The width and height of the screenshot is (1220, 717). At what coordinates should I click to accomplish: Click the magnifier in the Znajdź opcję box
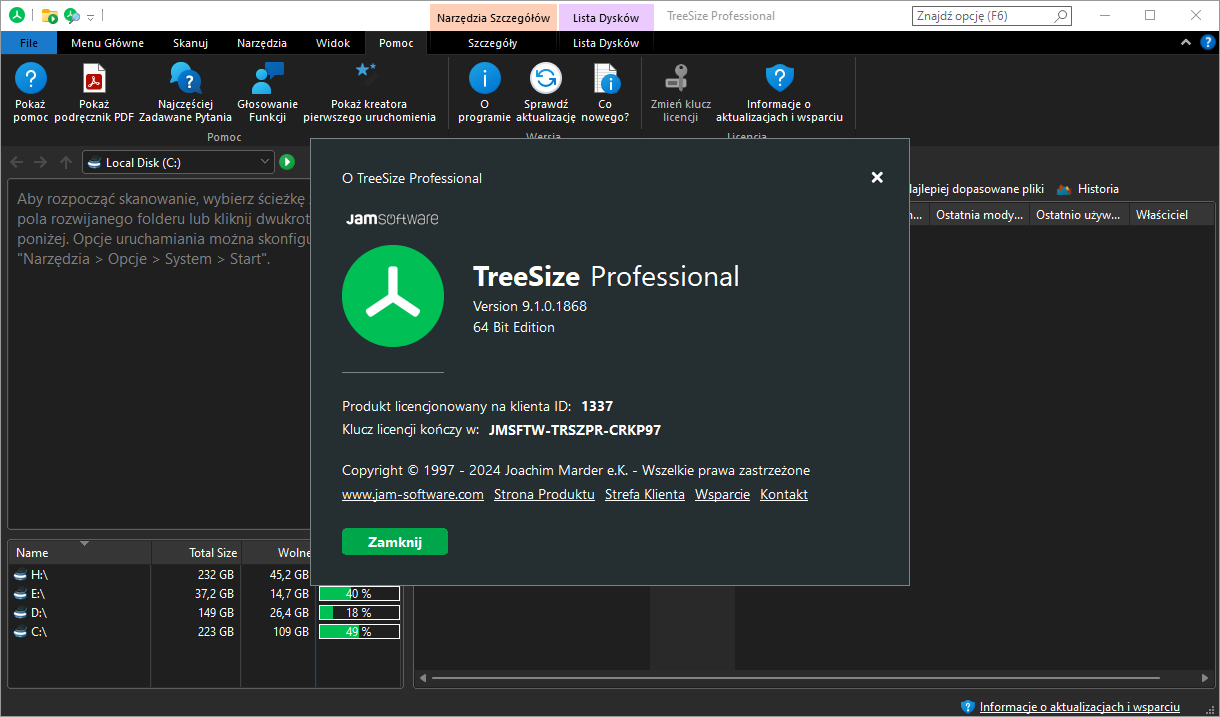(1060, 16)
